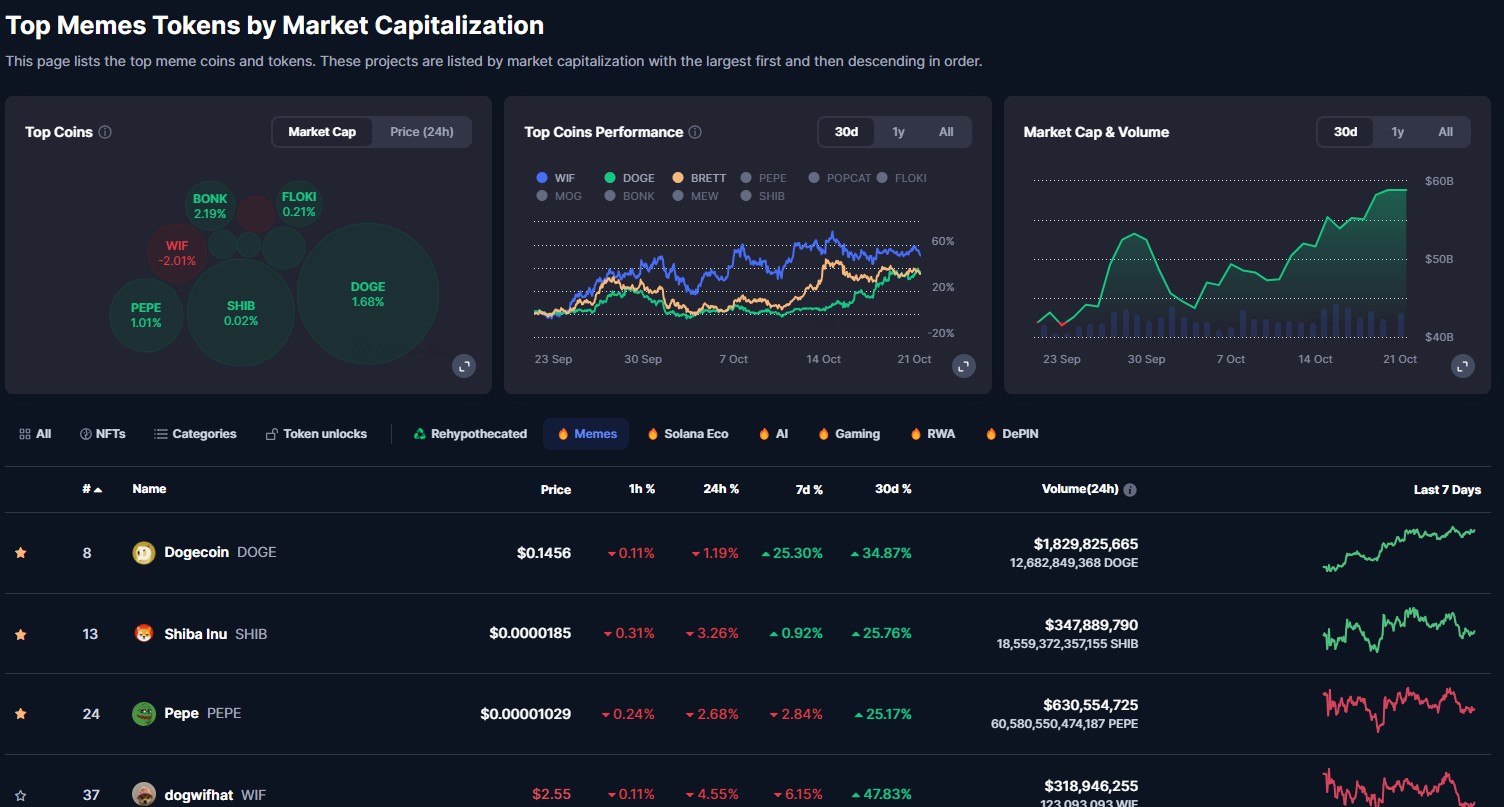
Task: Click the BONK bubble in Top Coins
Action: point(210,206)
